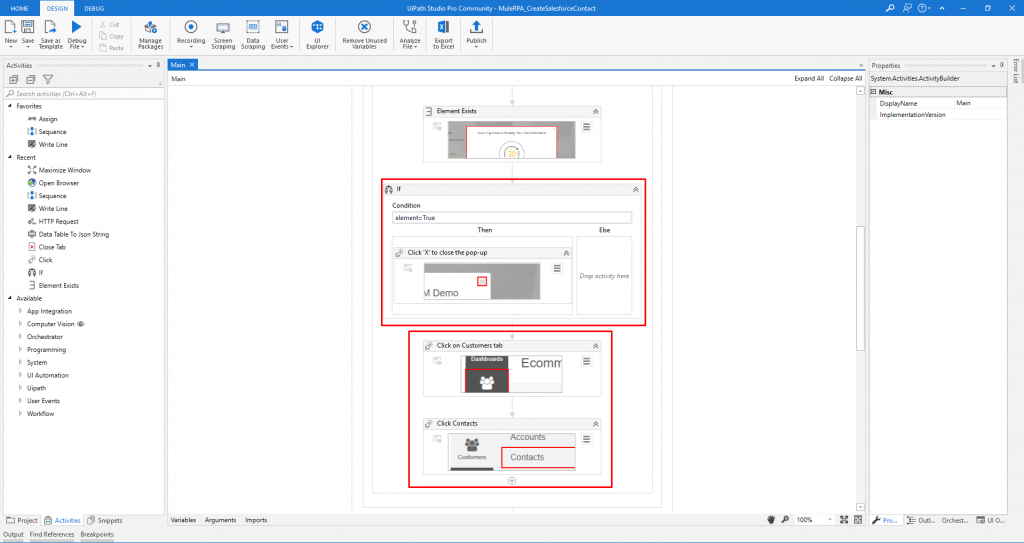This screenshot has height=543, width=1024.
Task: Switch to Snippets panel tab
Action: click(x=104, y=520)
